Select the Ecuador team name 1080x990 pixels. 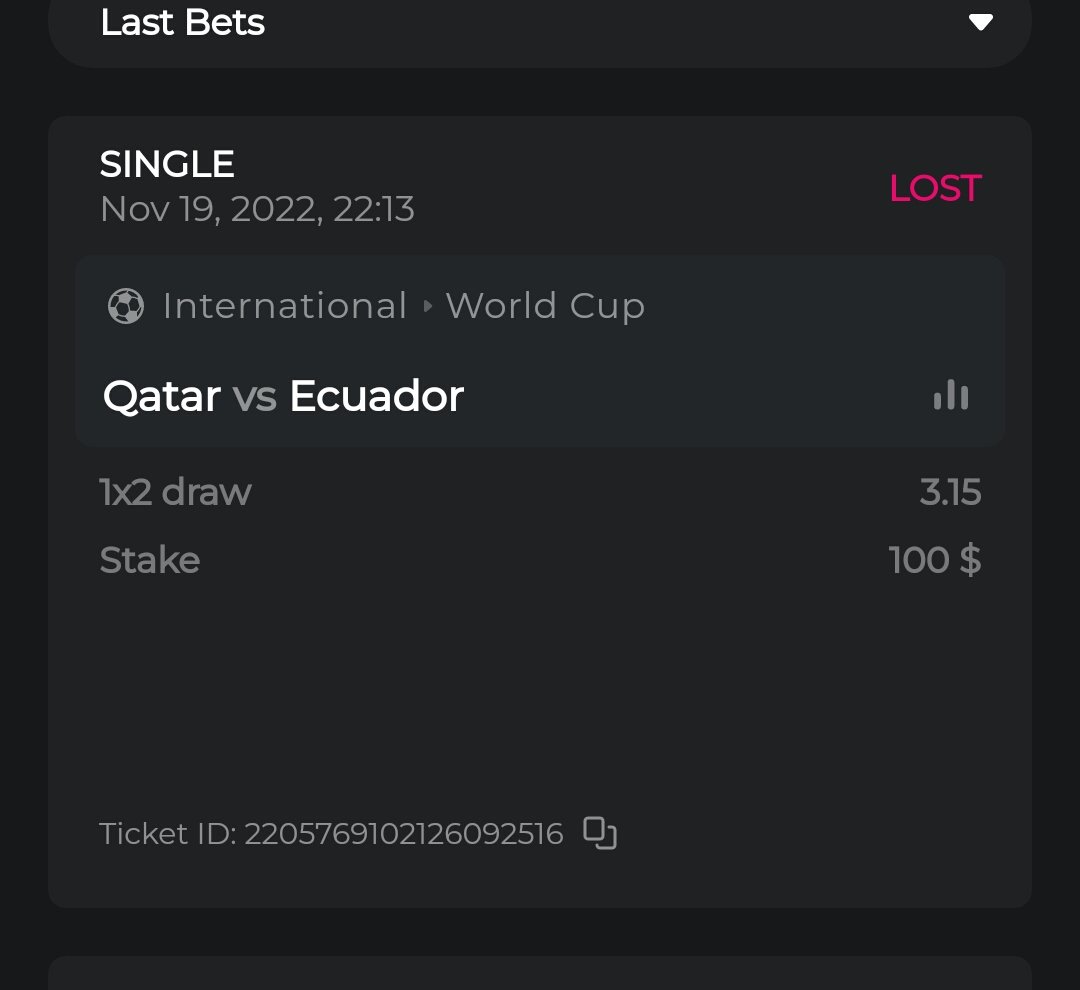(376, 397)
